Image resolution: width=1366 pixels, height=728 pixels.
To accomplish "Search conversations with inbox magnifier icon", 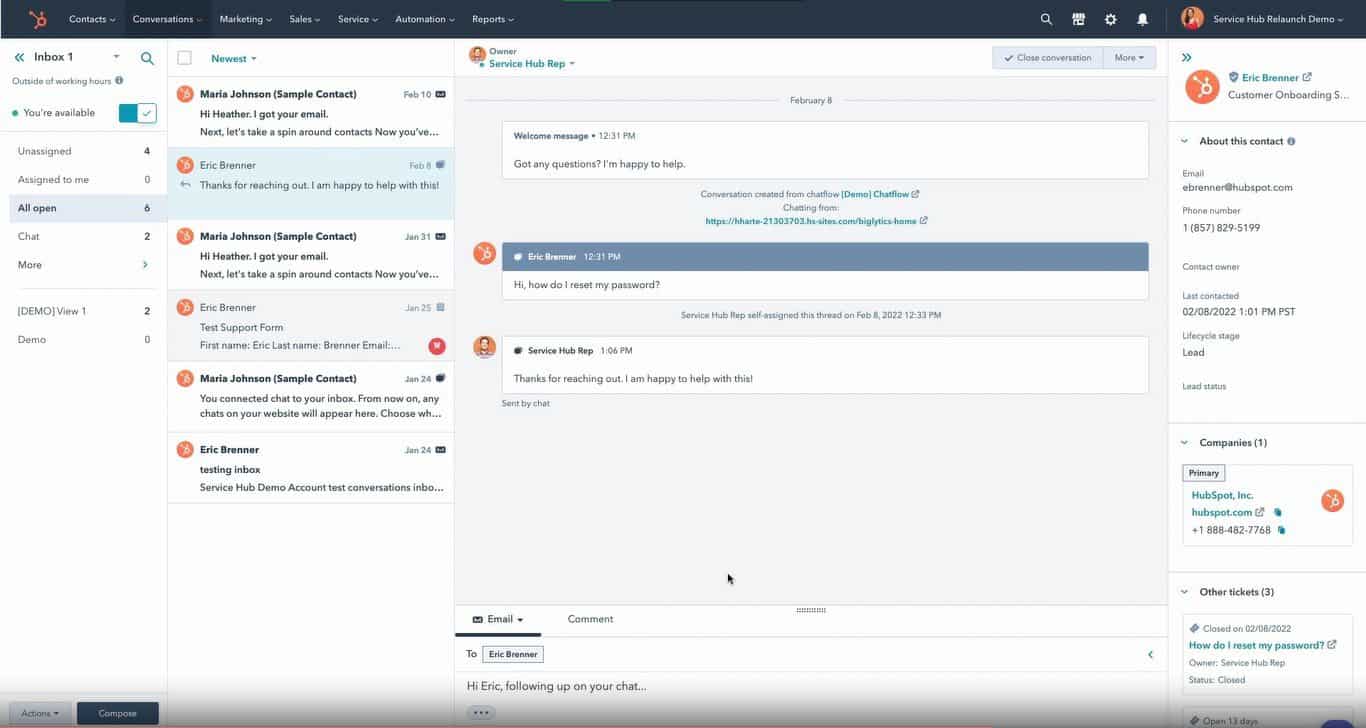I will point(147,58).
